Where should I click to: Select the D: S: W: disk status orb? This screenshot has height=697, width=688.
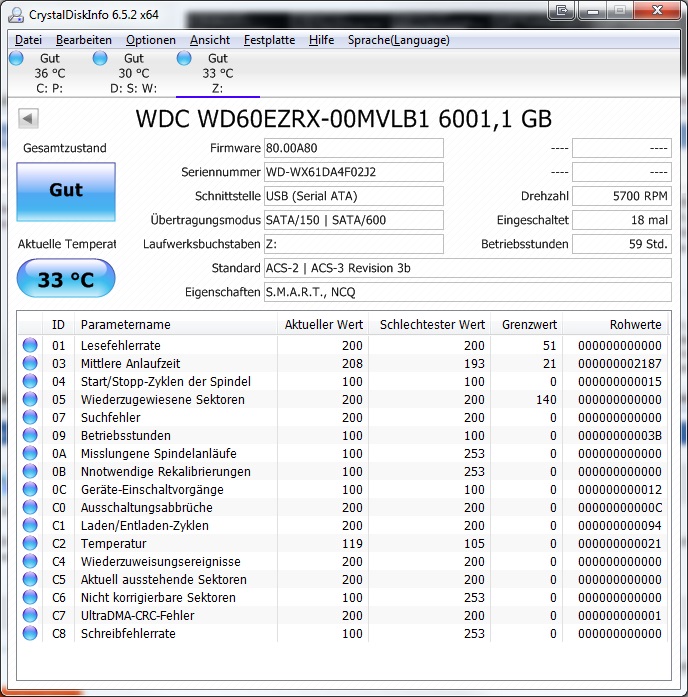[100, 58]
